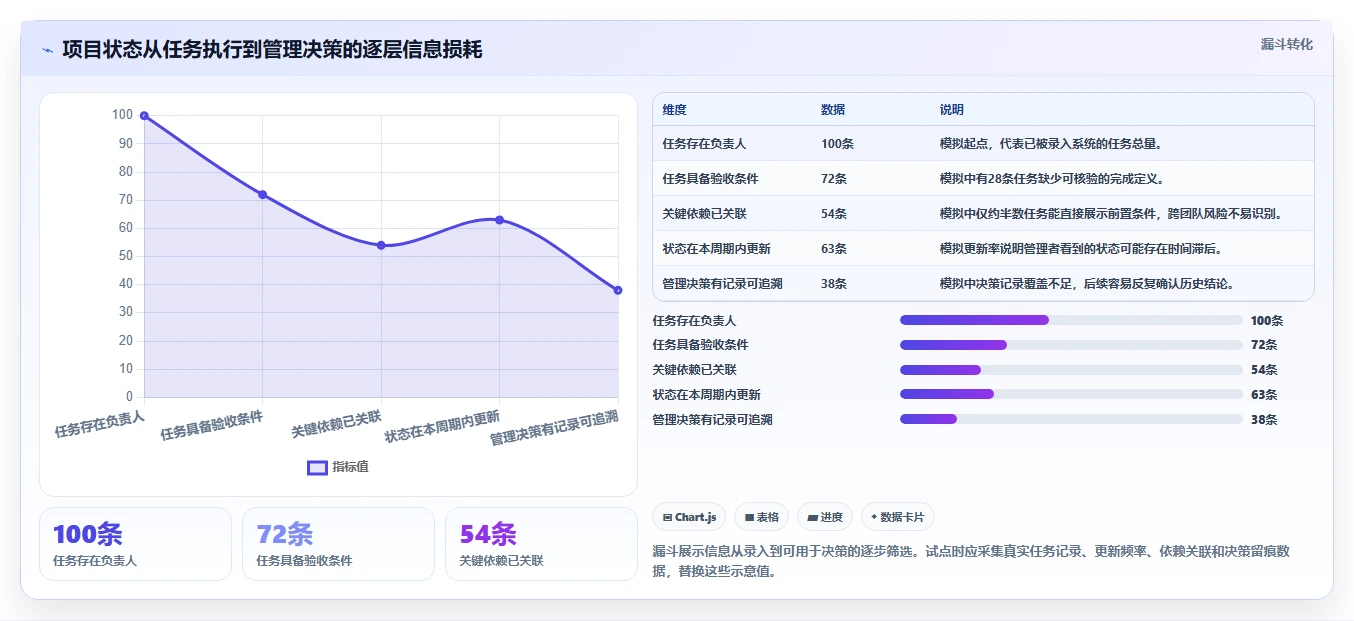Click the table value 54条
This screenshot has height=621, width=1354.
tap(834, 214)
